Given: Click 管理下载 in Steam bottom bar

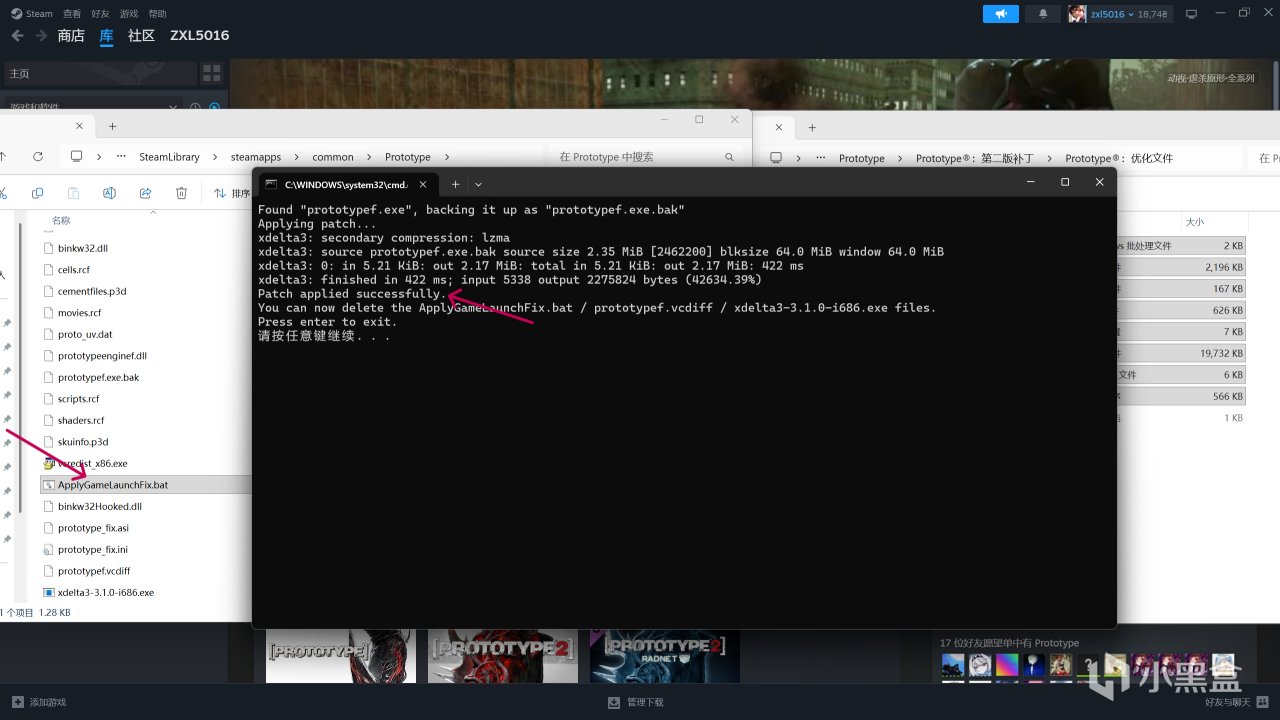Looking at the screenshot, I should click(645, 702).
